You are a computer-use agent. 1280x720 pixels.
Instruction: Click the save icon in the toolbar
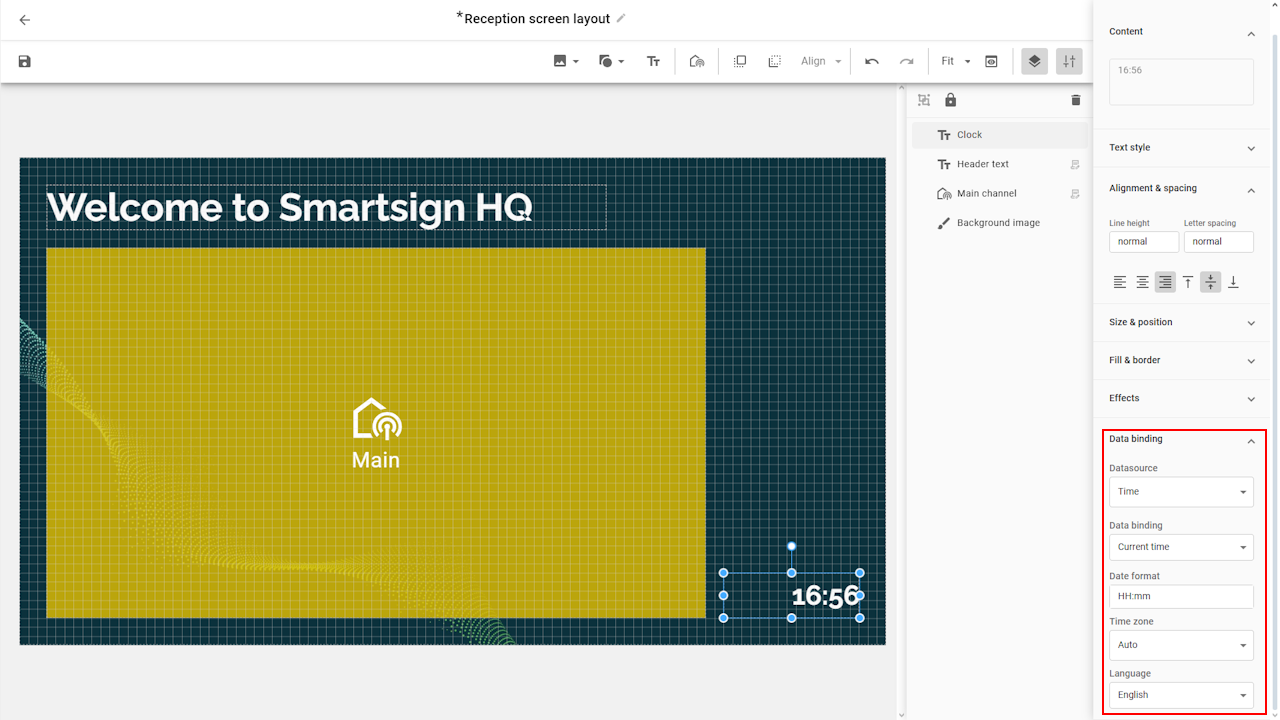[x=25, y=62]
